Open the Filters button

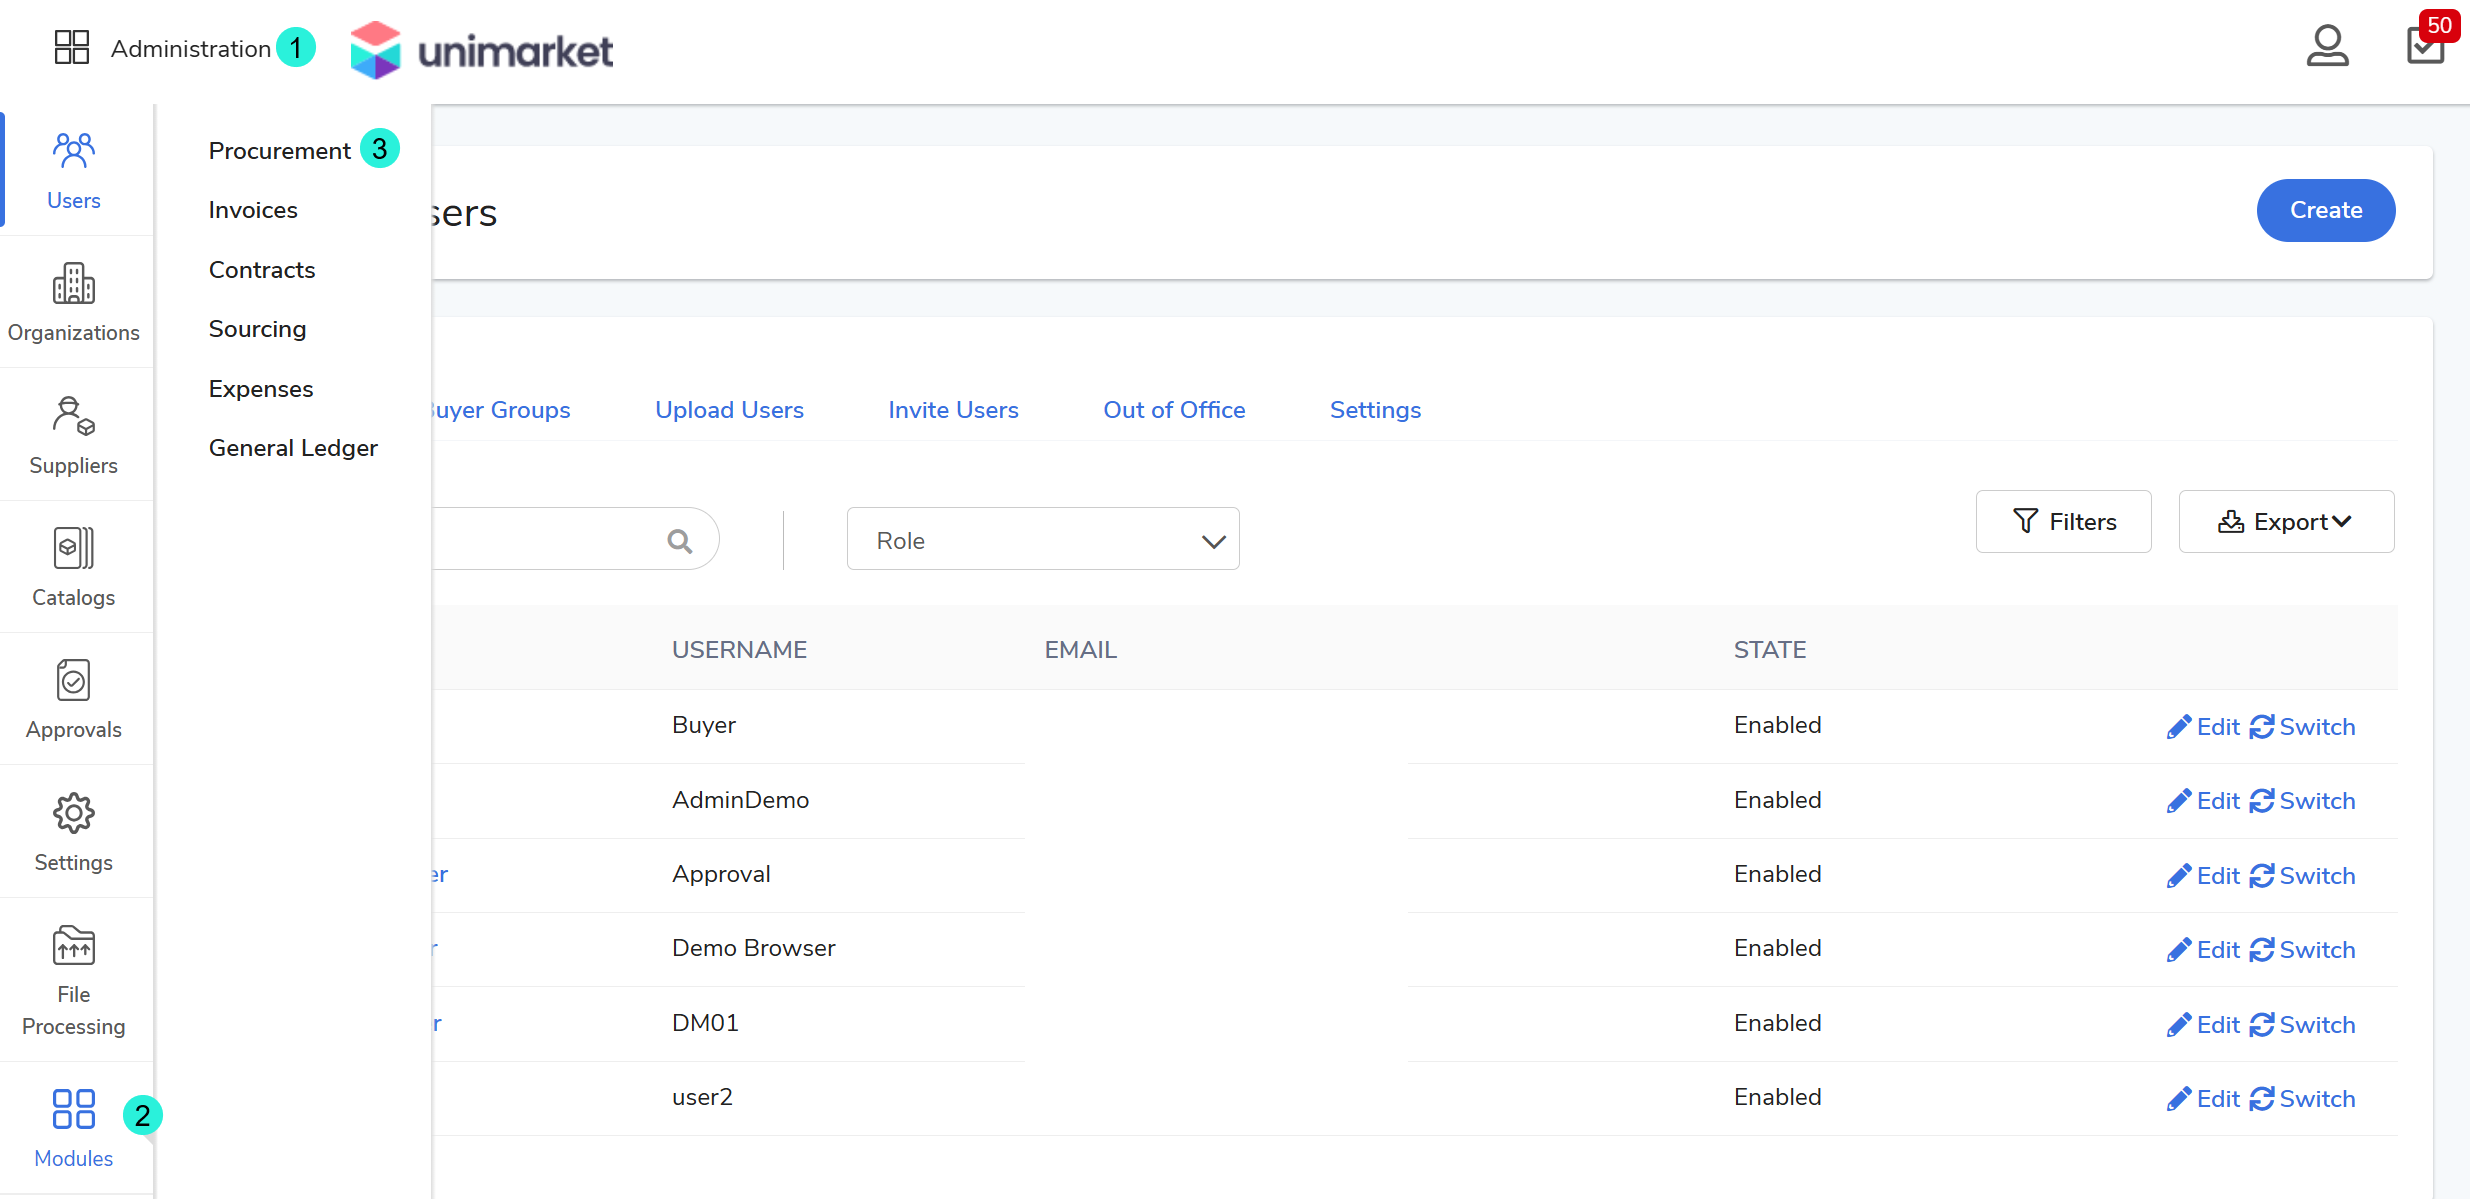(2063, 522)
